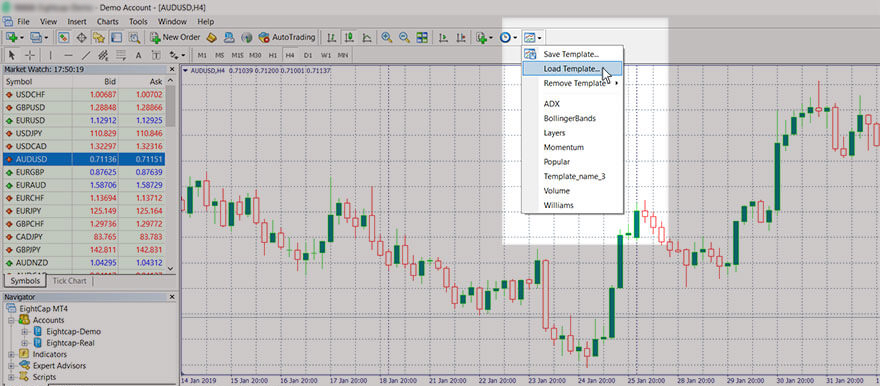
Task: Switch timeframe to M1
Action: click(202, 55)
